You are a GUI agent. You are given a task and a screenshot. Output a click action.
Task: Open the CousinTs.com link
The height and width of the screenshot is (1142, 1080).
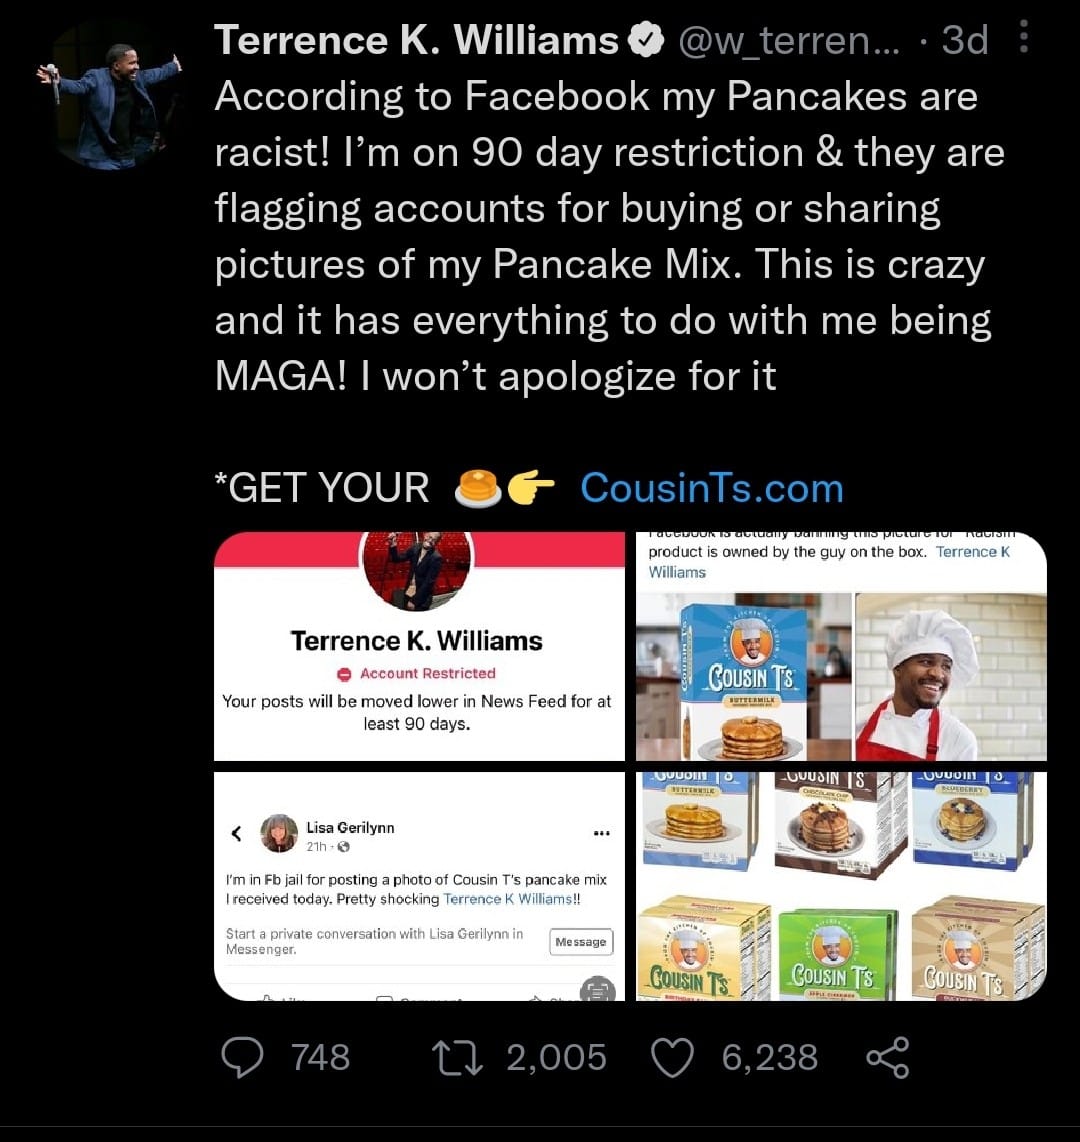(x=711, y=488)
